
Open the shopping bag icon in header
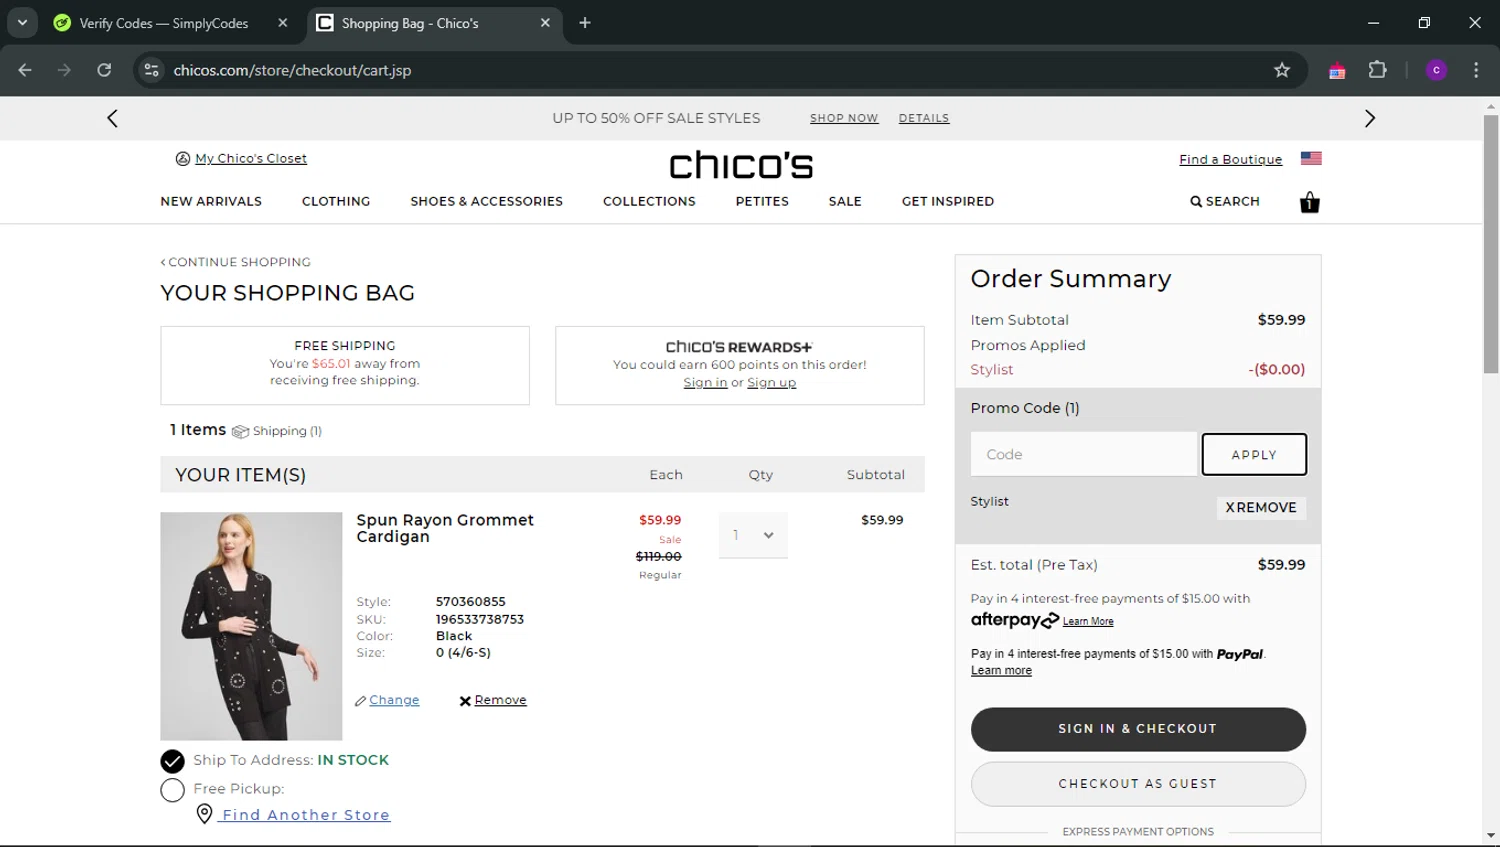click(1309, 203)
